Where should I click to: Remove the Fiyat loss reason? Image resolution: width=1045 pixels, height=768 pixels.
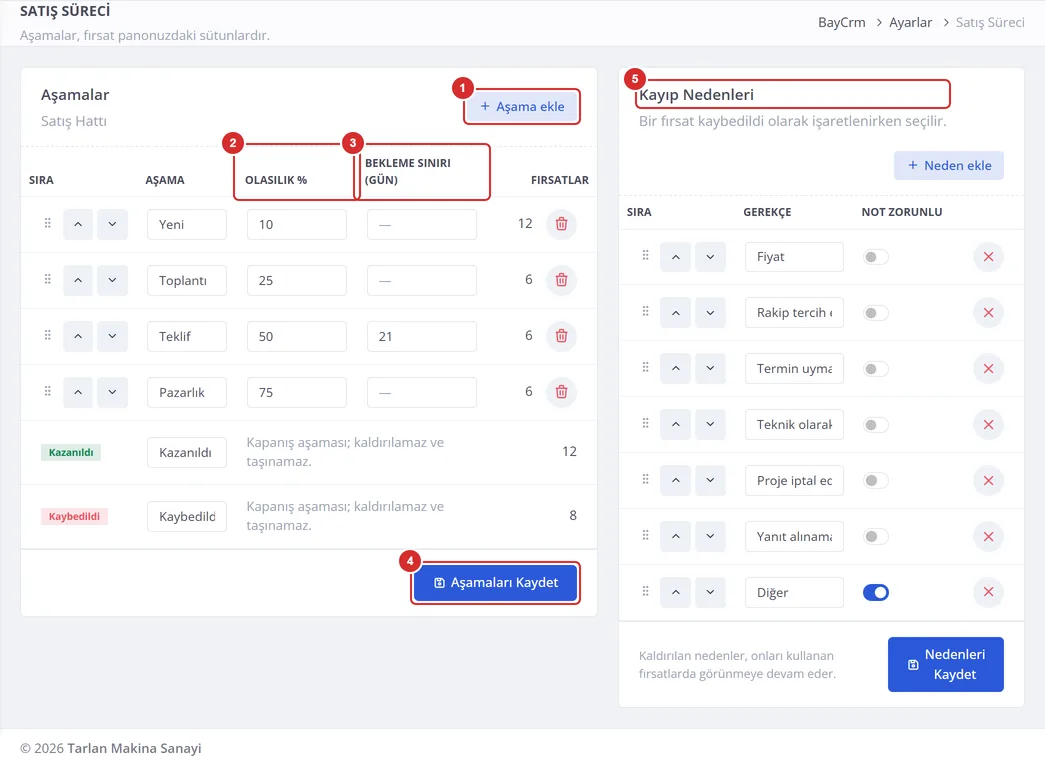[988, 257]
